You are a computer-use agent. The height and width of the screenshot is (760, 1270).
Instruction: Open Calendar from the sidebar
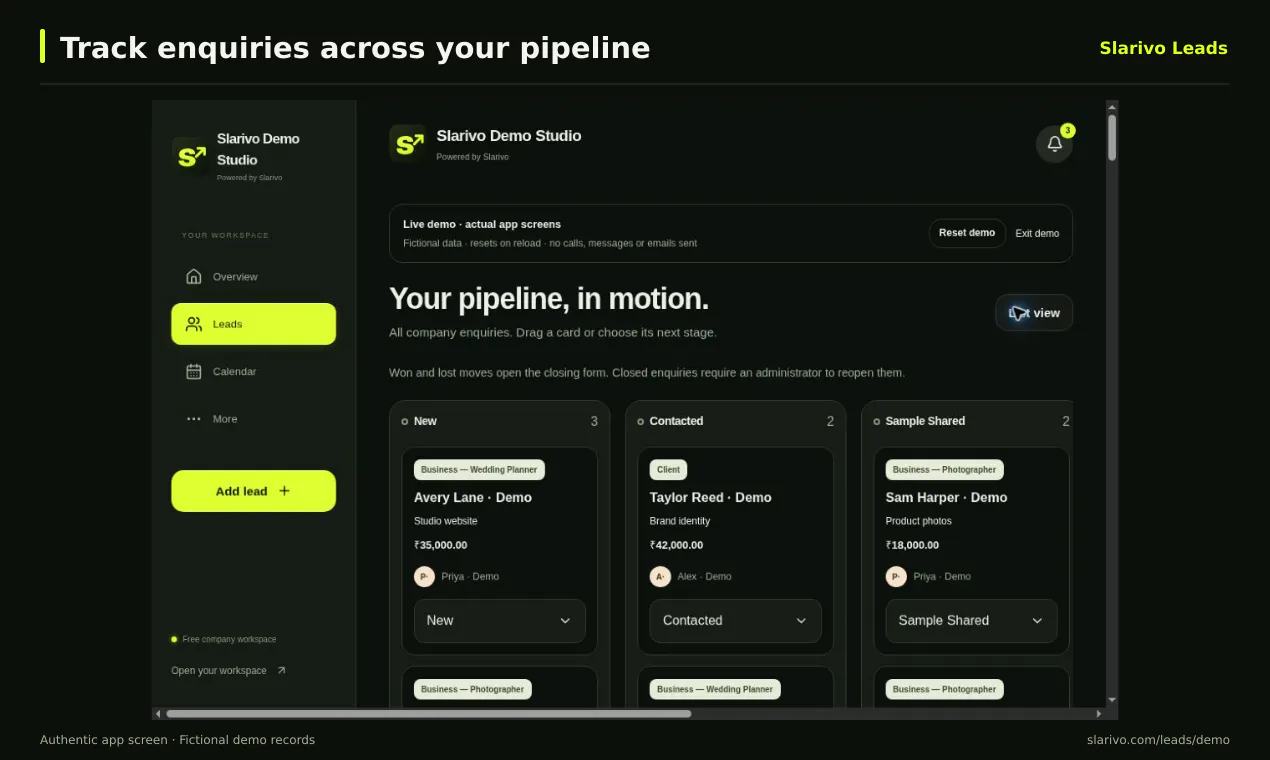254,372
